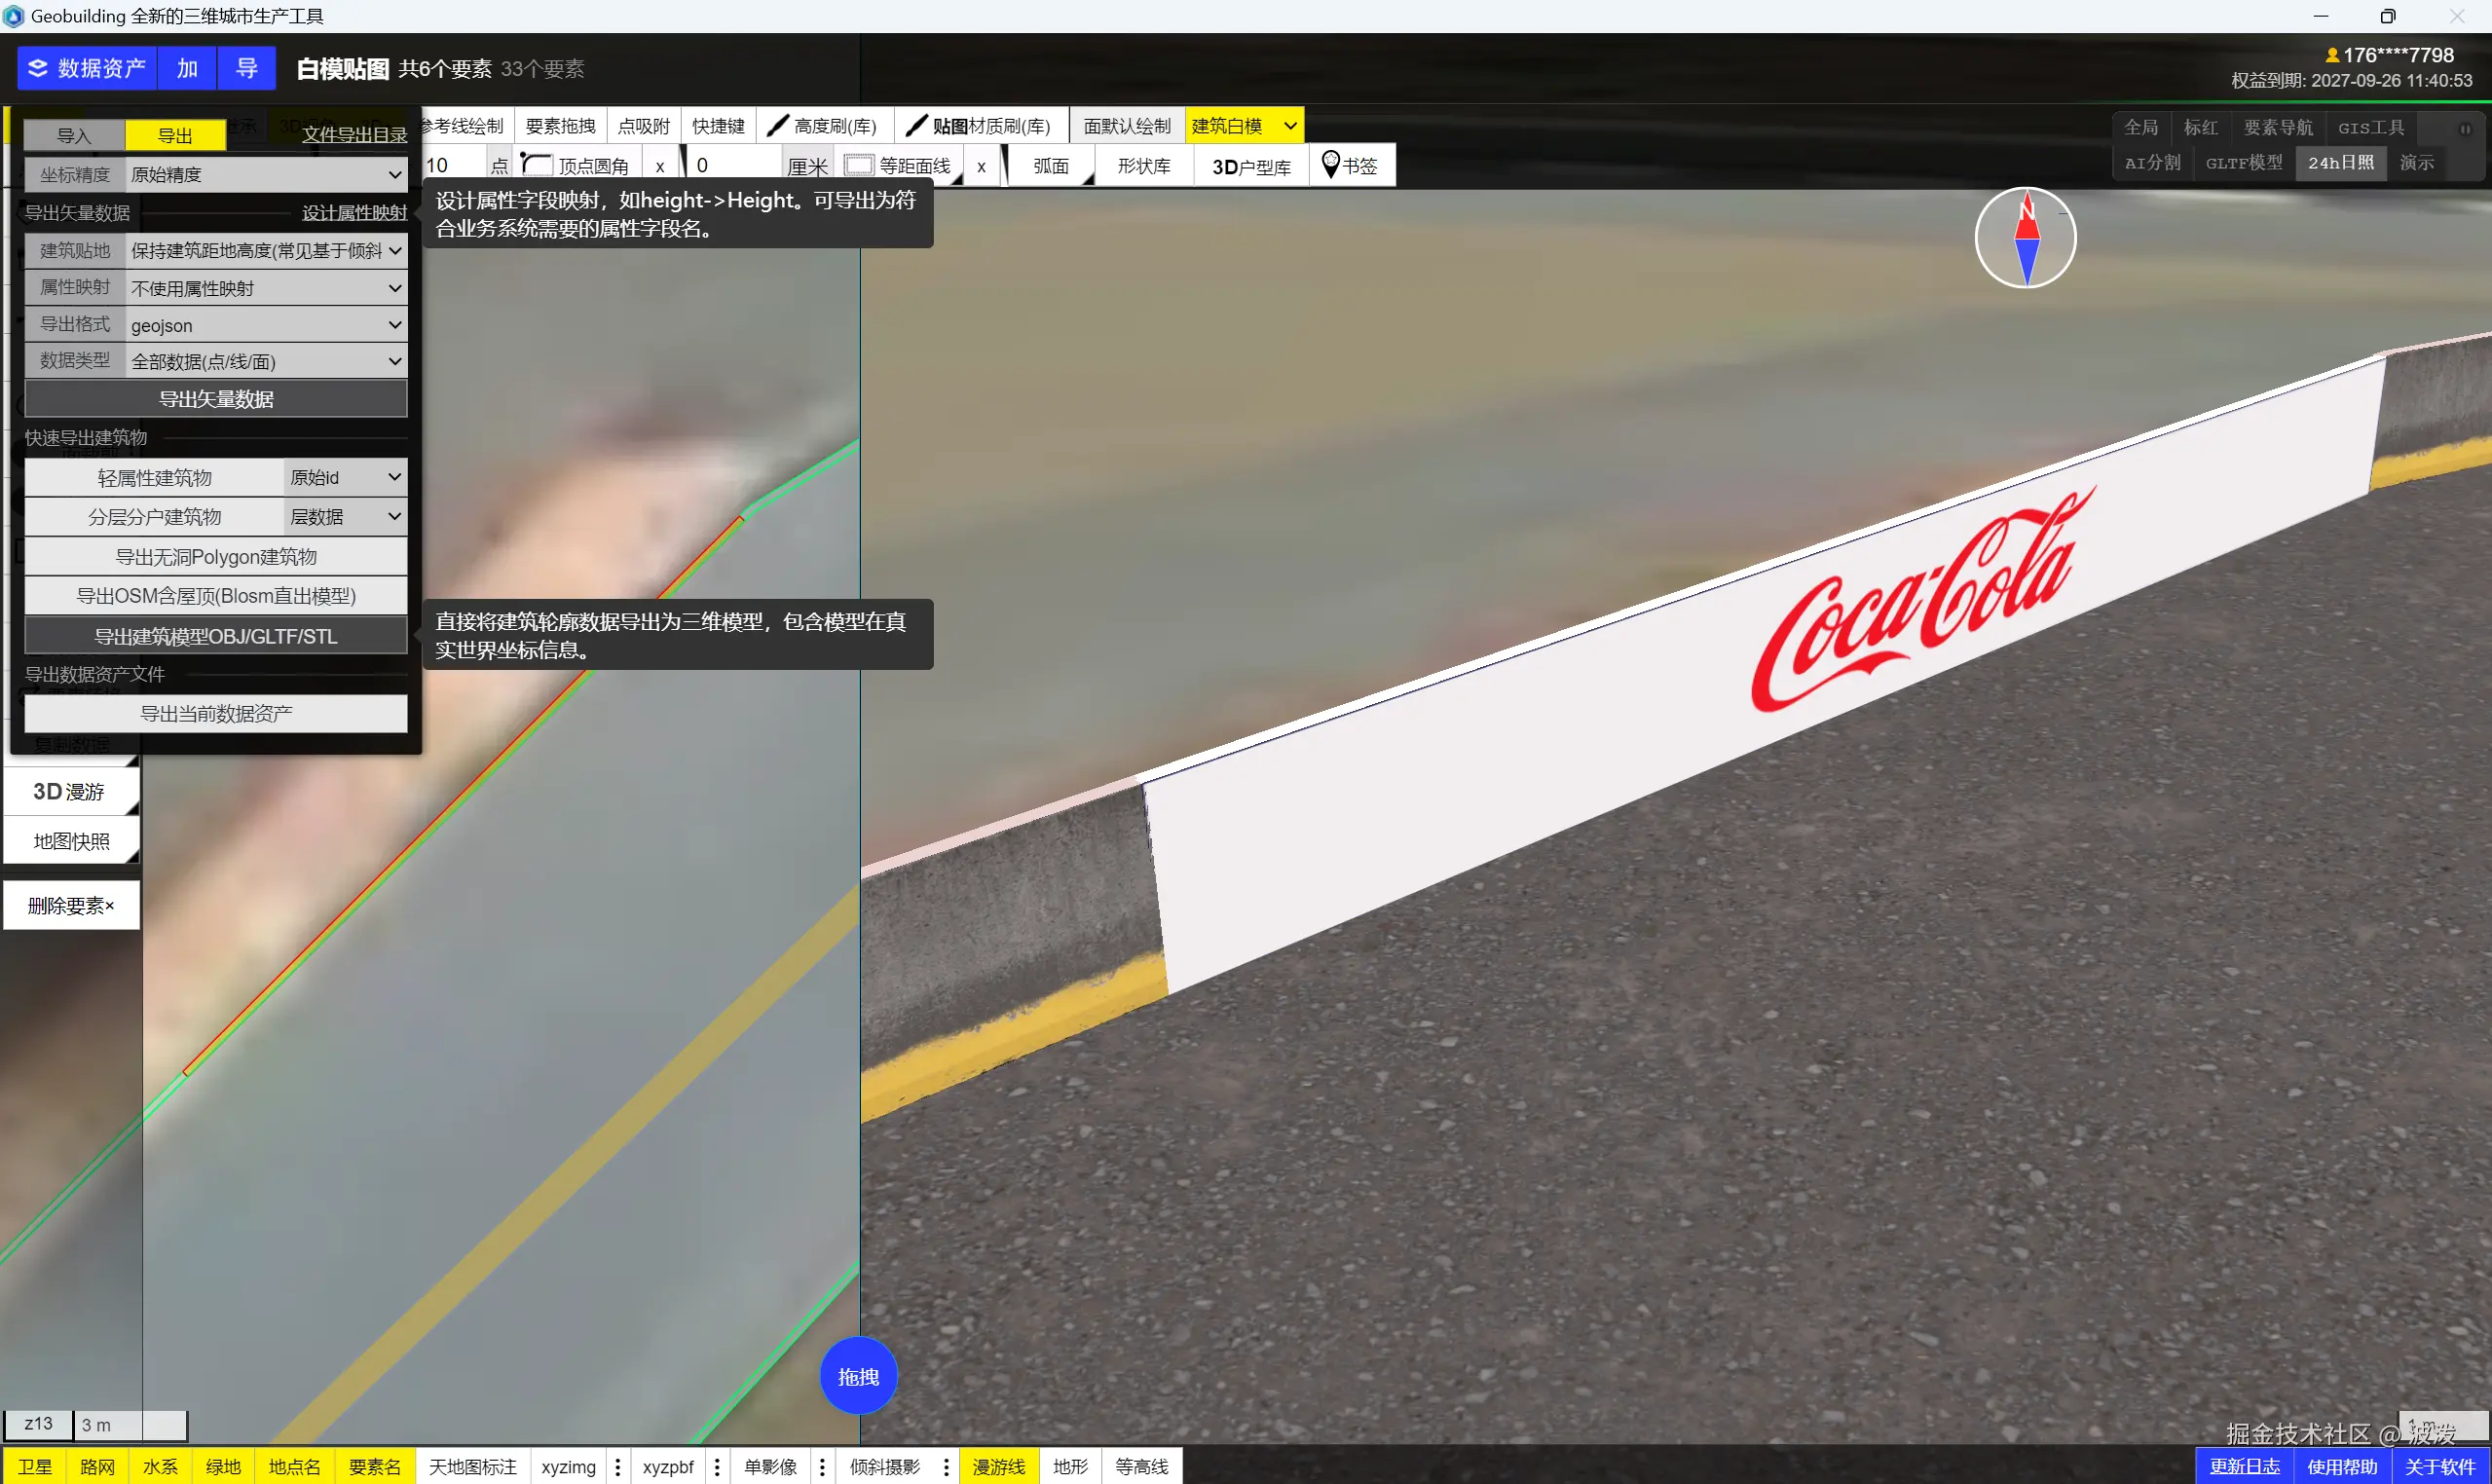2492x1484 pixels.
Task: Click the 导出矢量数据 export button
Action: 216,399
